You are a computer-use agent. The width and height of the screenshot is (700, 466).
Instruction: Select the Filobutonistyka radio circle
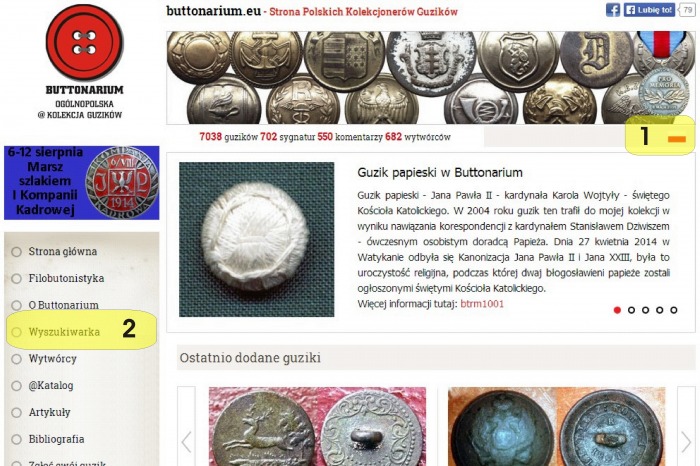click(x=17, y=279)
